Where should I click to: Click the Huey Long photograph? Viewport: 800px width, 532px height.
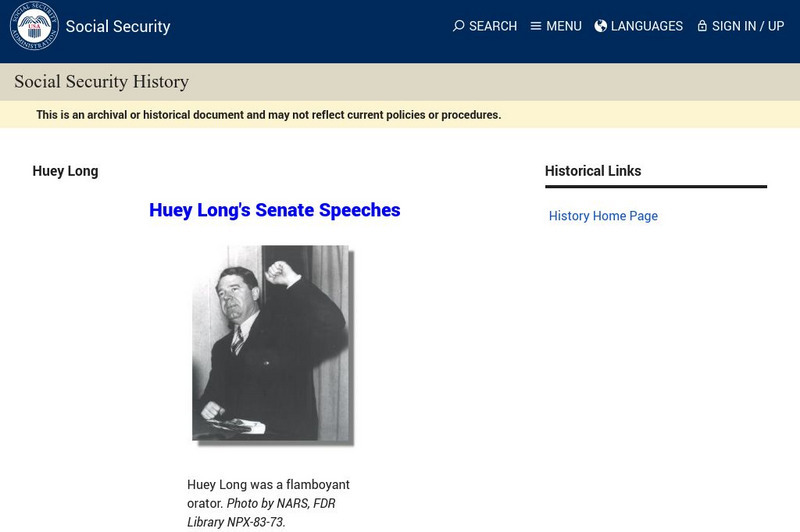click(273, 345)
